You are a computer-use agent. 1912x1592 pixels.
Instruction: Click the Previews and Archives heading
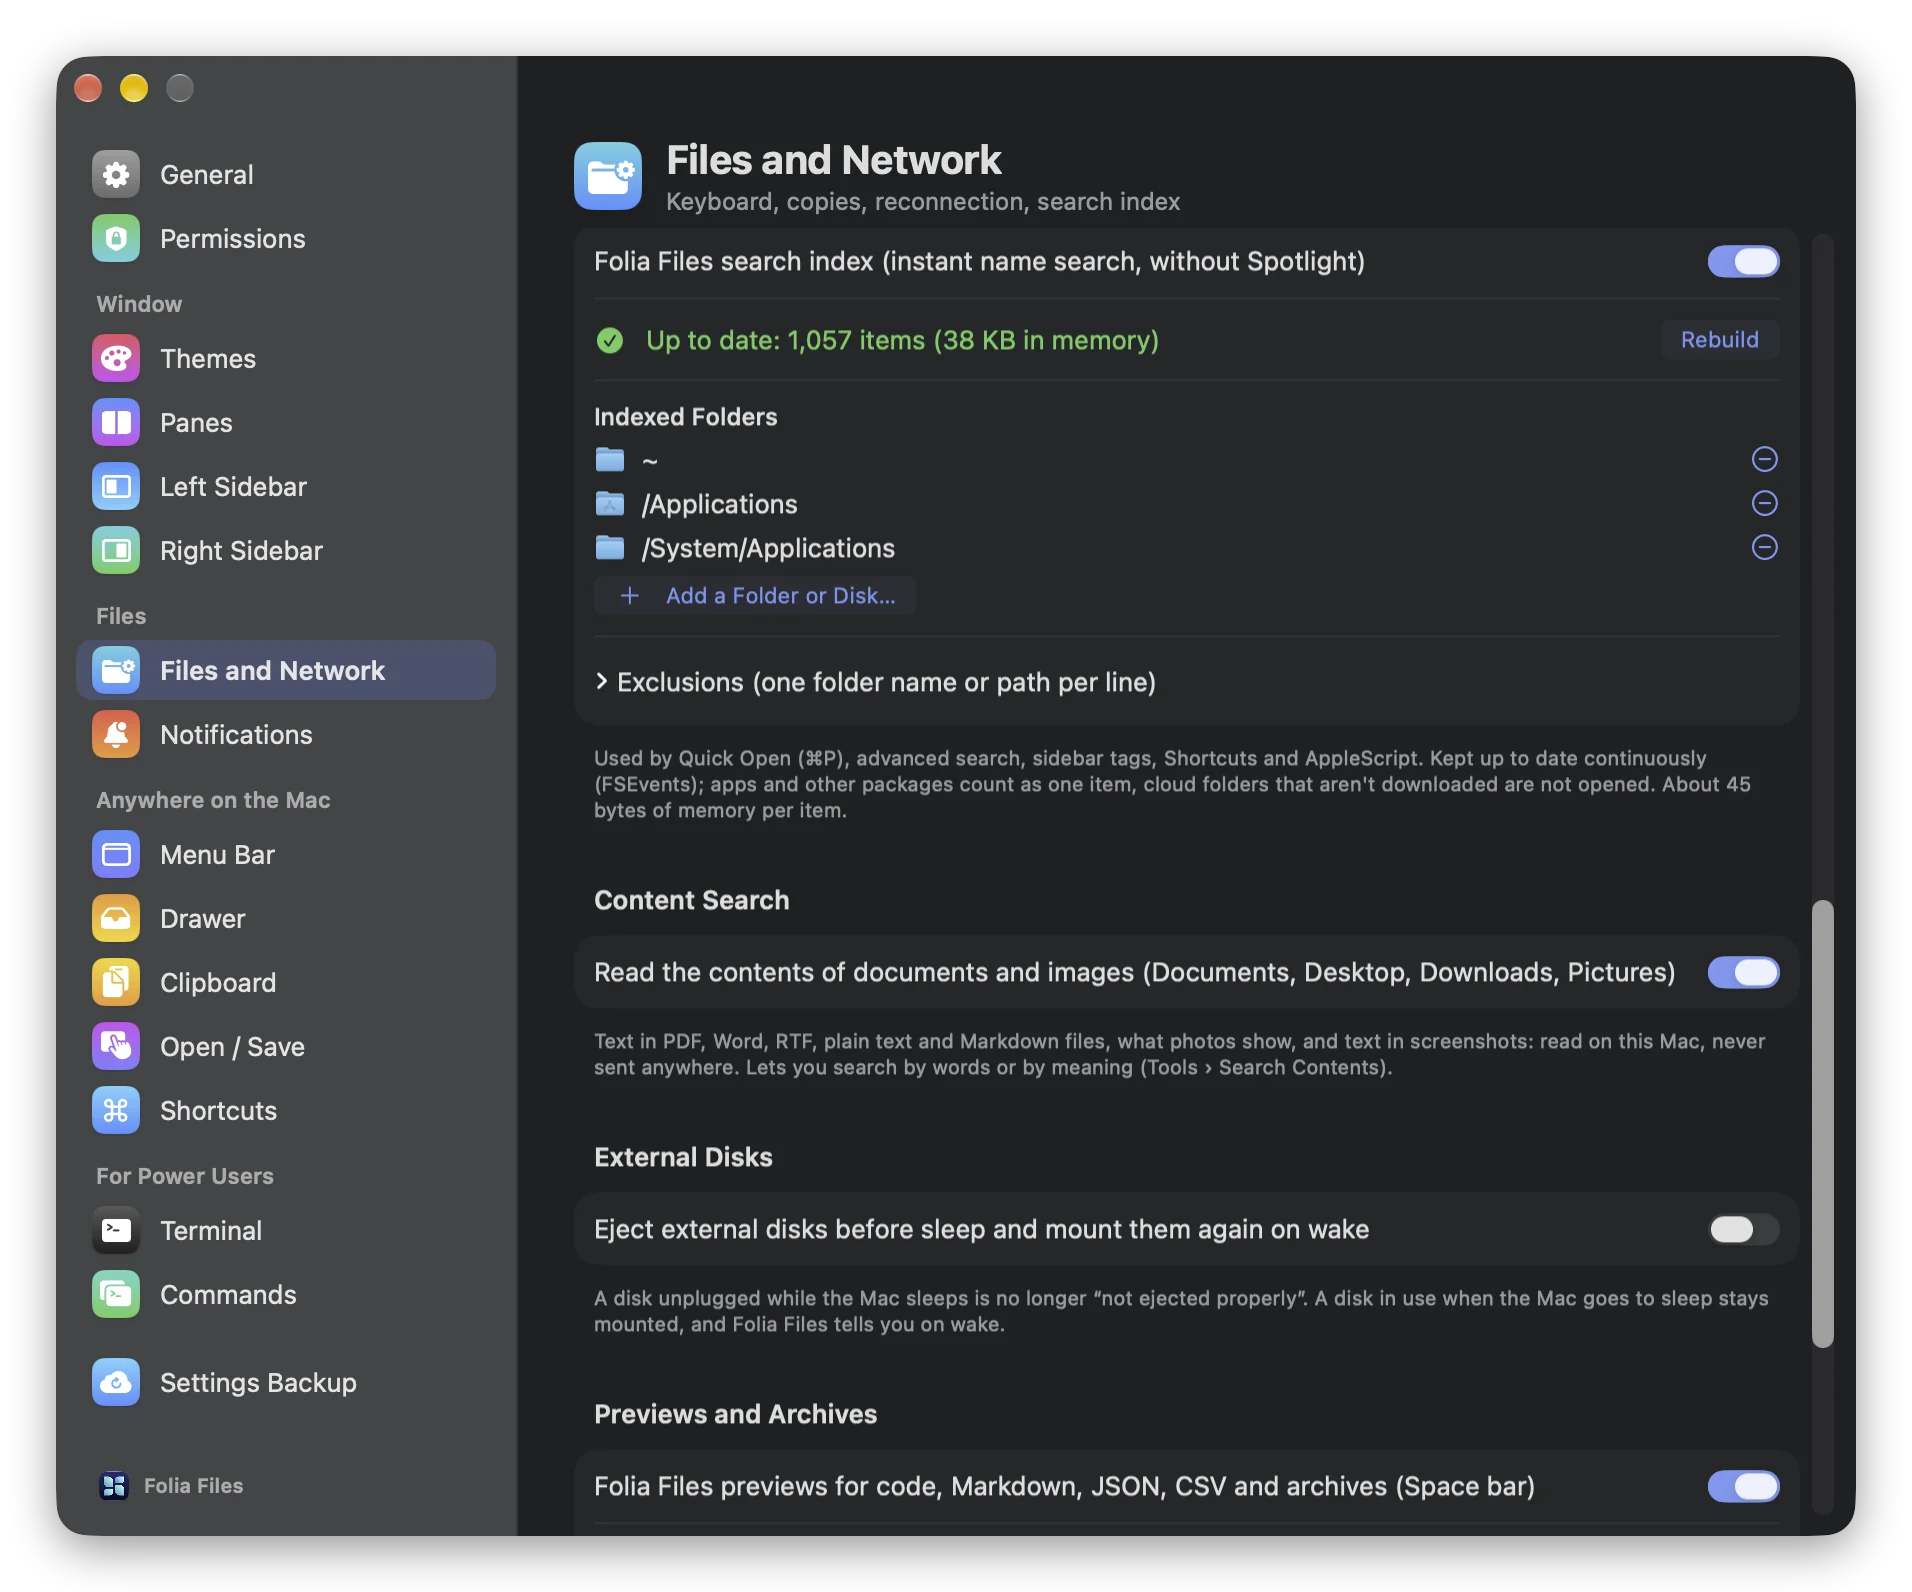735,1415
